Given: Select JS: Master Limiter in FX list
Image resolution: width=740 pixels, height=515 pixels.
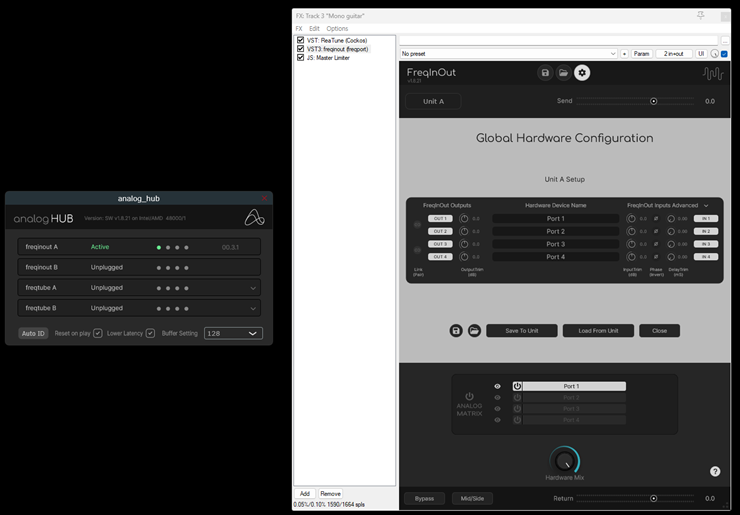Looking at the screenshot, I should 328,58.
